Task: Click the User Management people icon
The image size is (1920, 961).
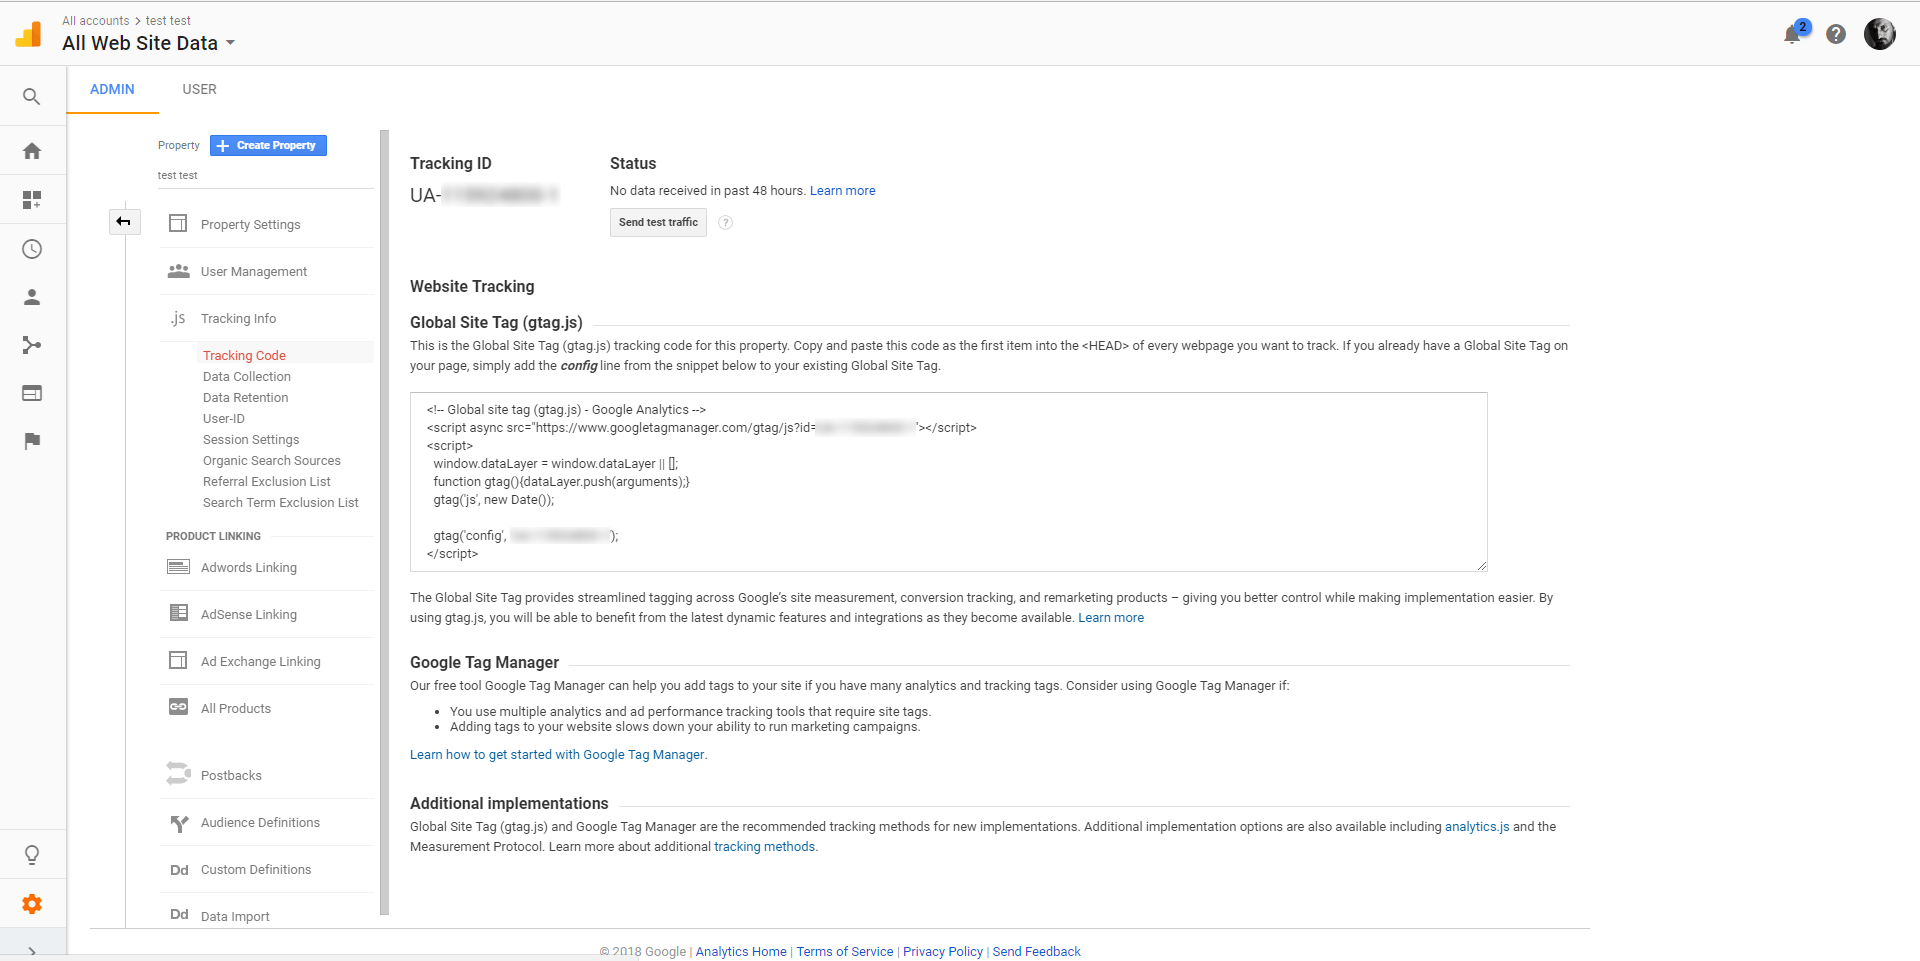Action: (x=179, y=271)
